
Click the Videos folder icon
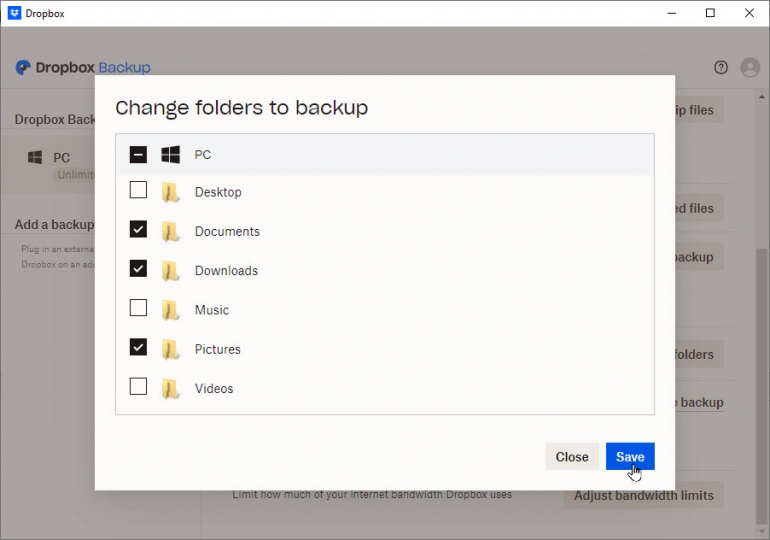(x=170, y=388)
